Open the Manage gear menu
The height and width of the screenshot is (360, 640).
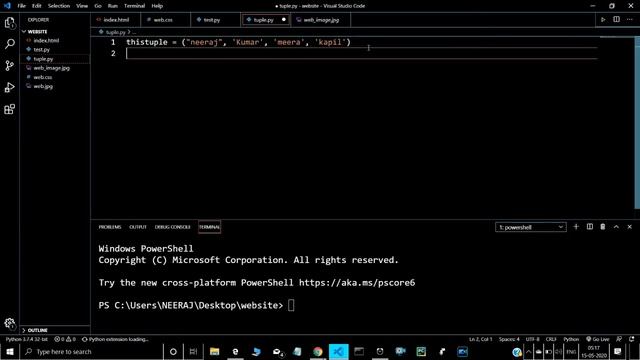tap(10, 324)
